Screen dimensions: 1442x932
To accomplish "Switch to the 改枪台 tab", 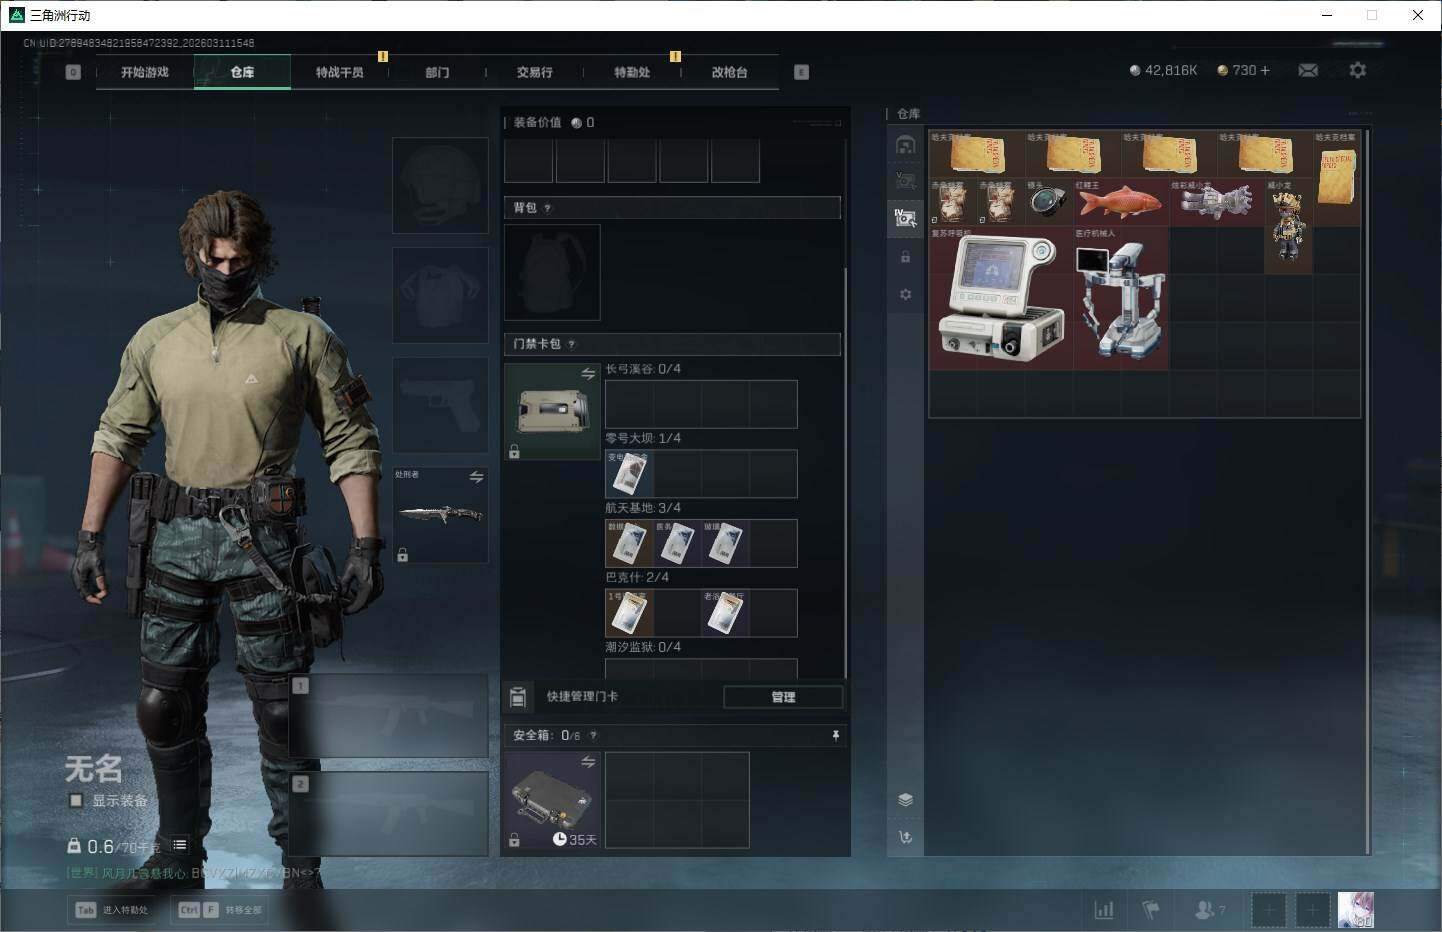I will [x=730, y=72].
